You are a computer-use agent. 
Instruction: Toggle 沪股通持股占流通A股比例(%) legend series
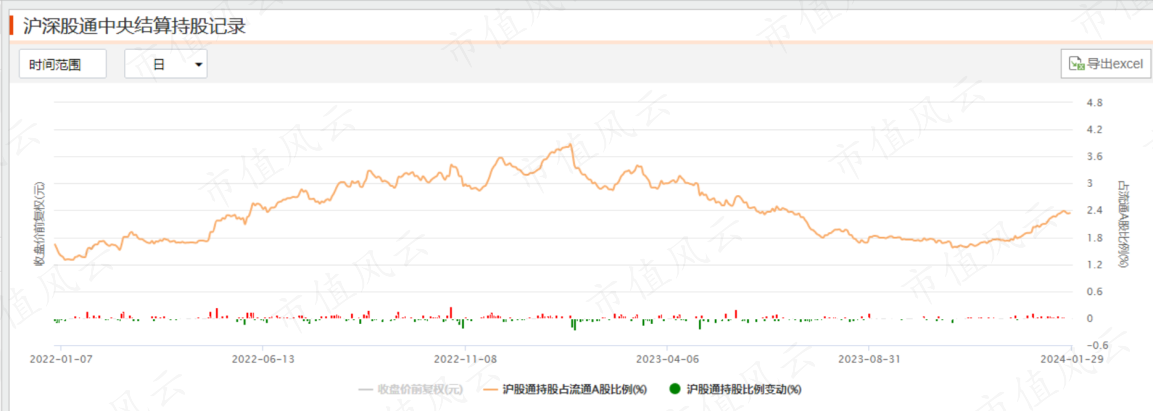[x=565, y=390]
